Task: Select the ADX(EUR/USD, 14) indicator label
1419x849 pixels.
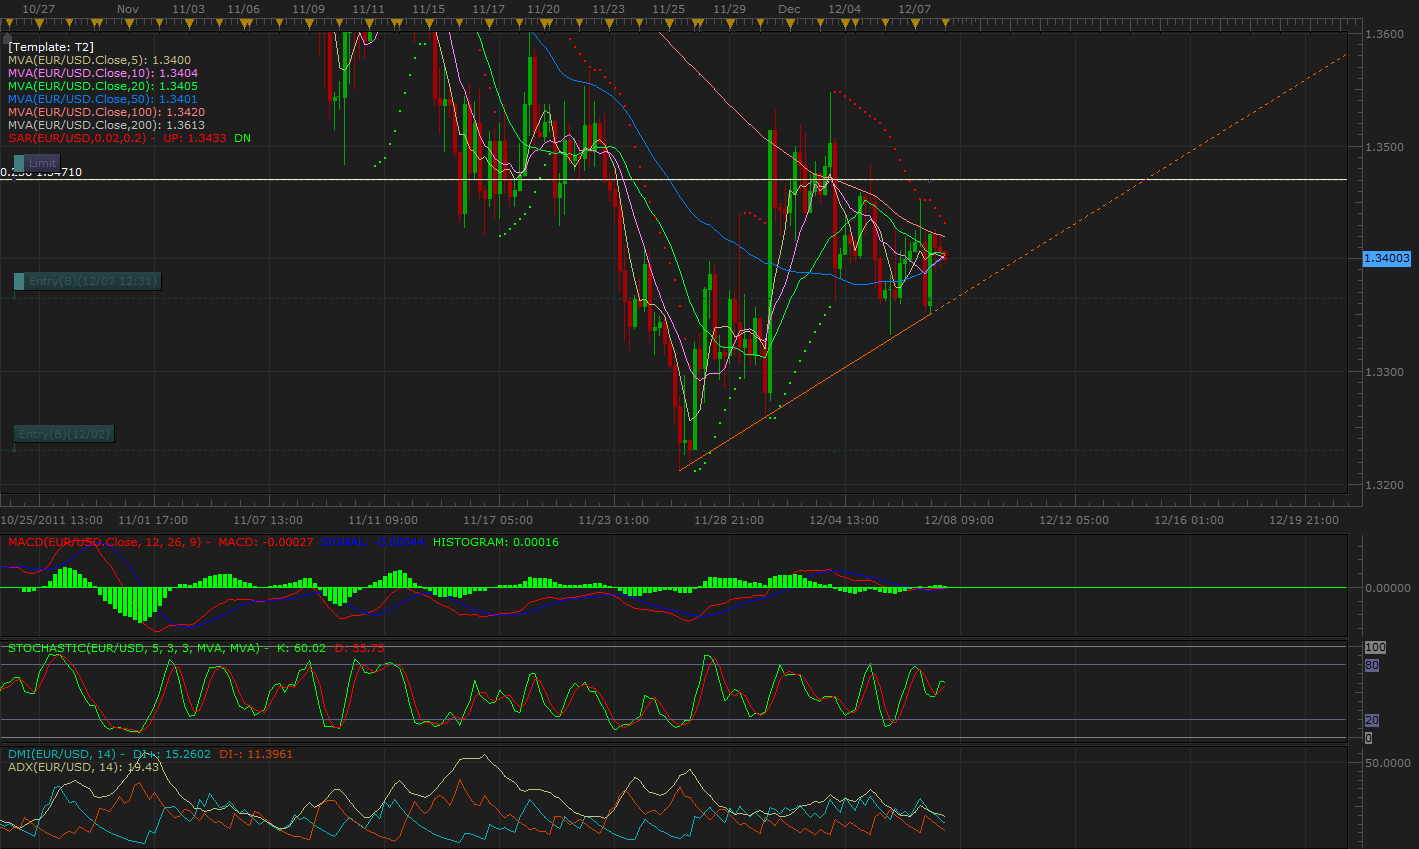Action: [x=62, y=767]
